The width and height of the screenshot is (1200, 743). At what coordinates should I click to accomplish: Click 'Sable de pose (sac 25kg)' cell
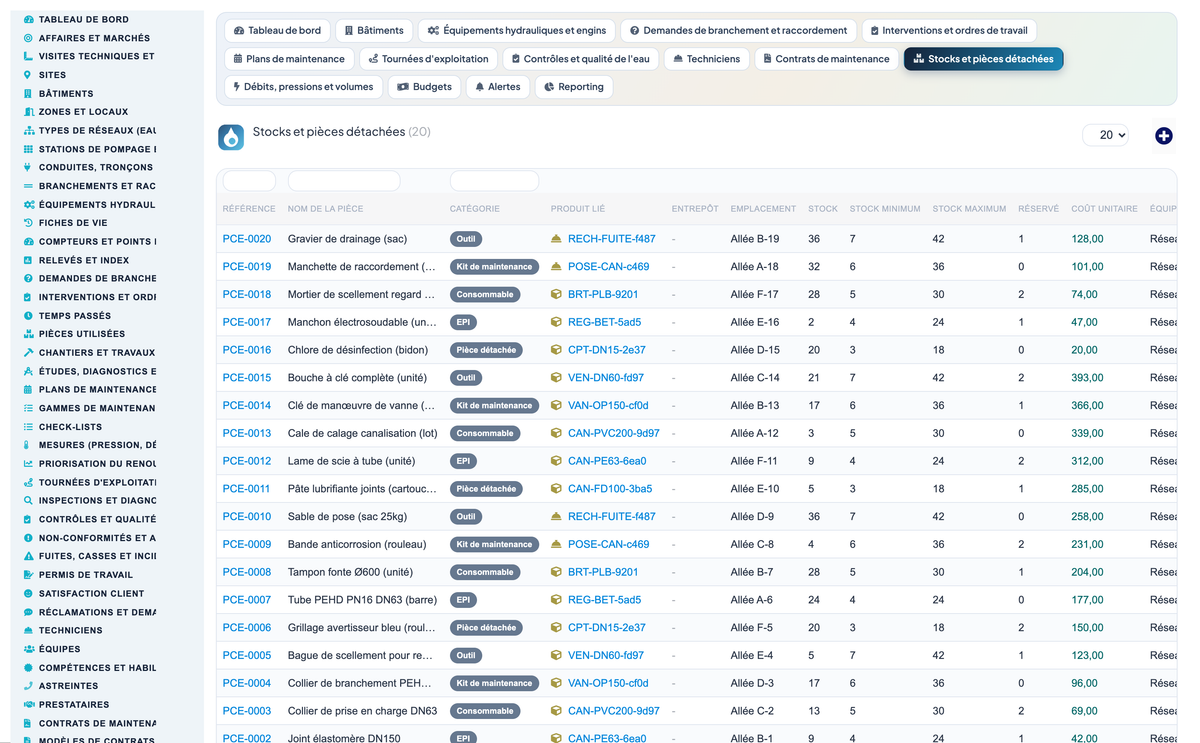346,517
